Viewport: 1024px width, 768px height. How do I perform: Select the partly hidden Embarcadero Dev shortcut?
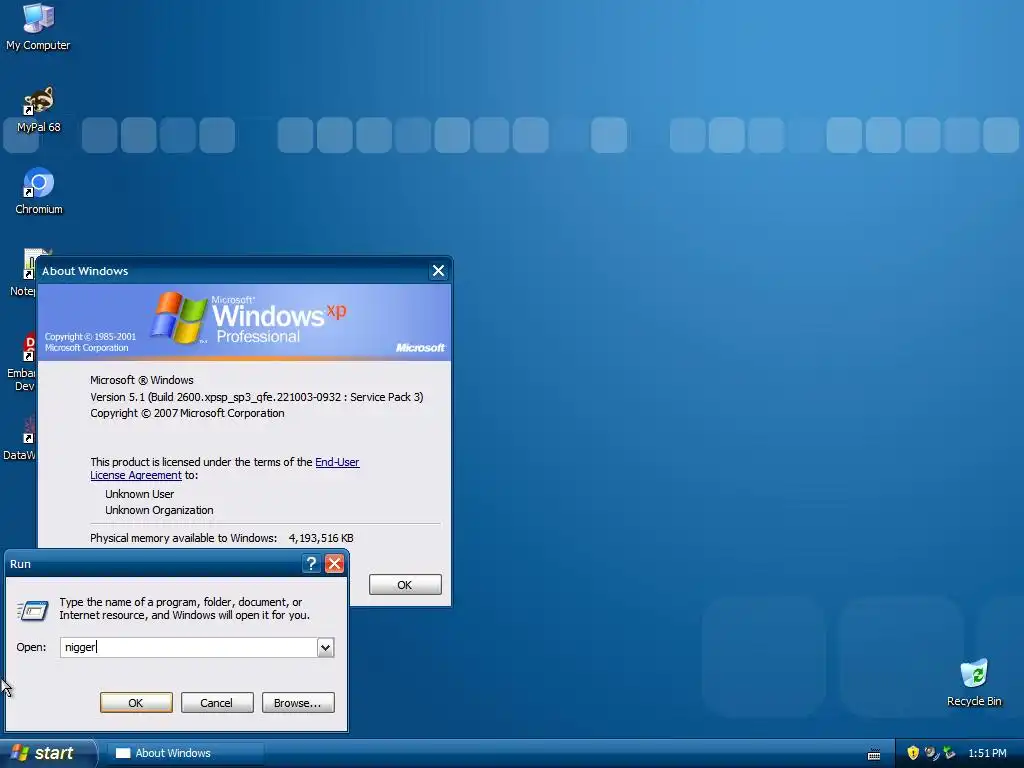pos(22,362)
